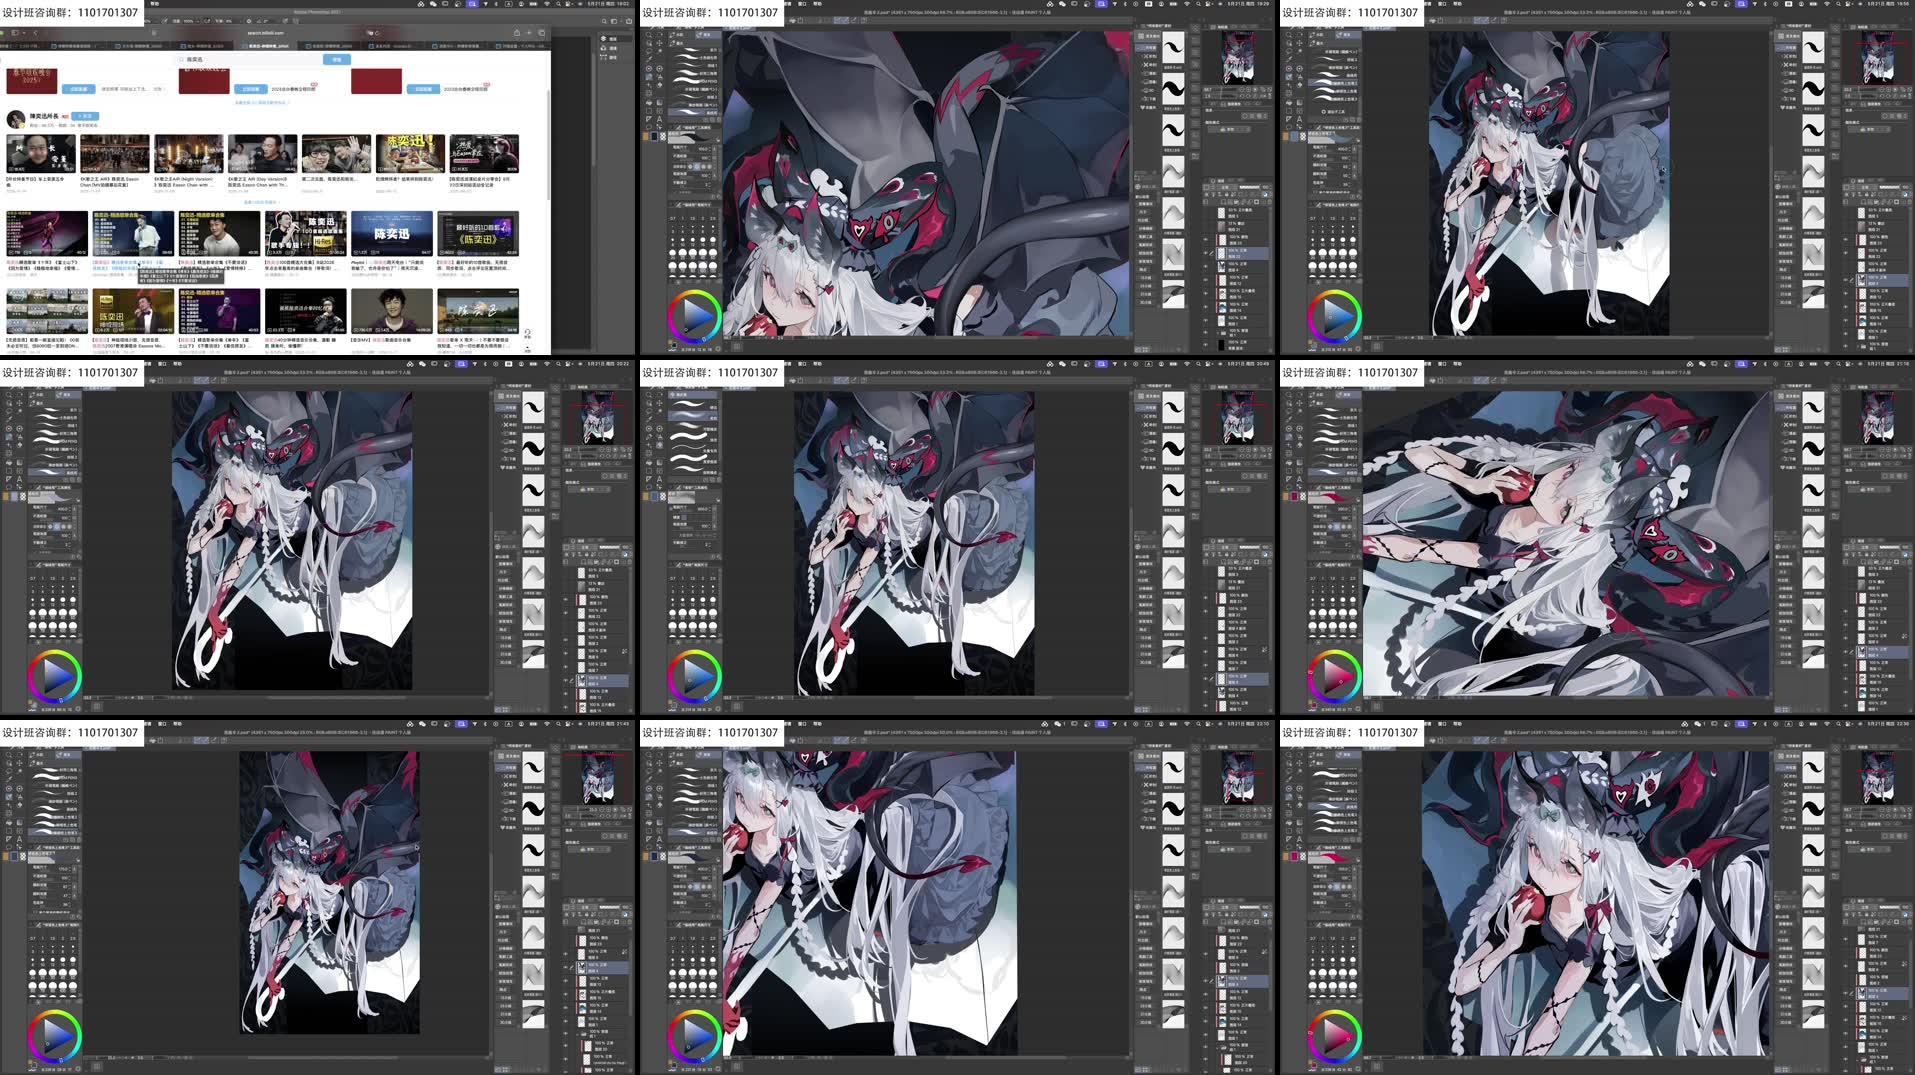Click the color wheel in bat-wing close-up frame
Viewport: 1915px width, 1075px height.
tap(695, 316)
